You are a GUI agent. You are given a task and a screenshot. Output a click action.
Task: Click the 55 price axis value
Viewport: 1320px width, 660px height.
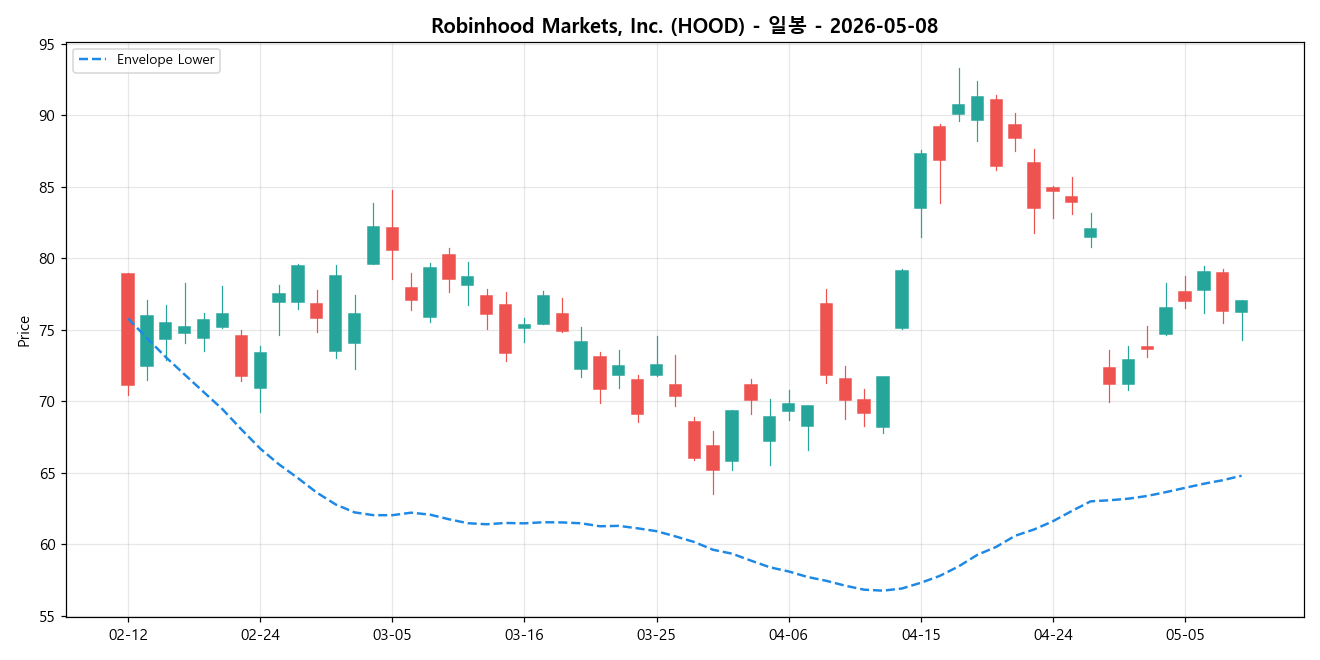48,617
